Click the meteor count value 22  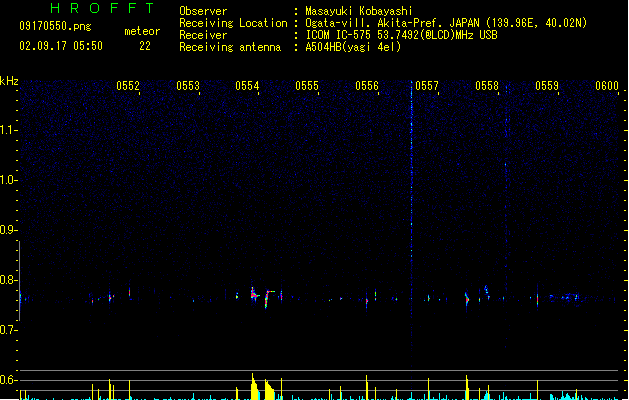click(x=145, y=46)
